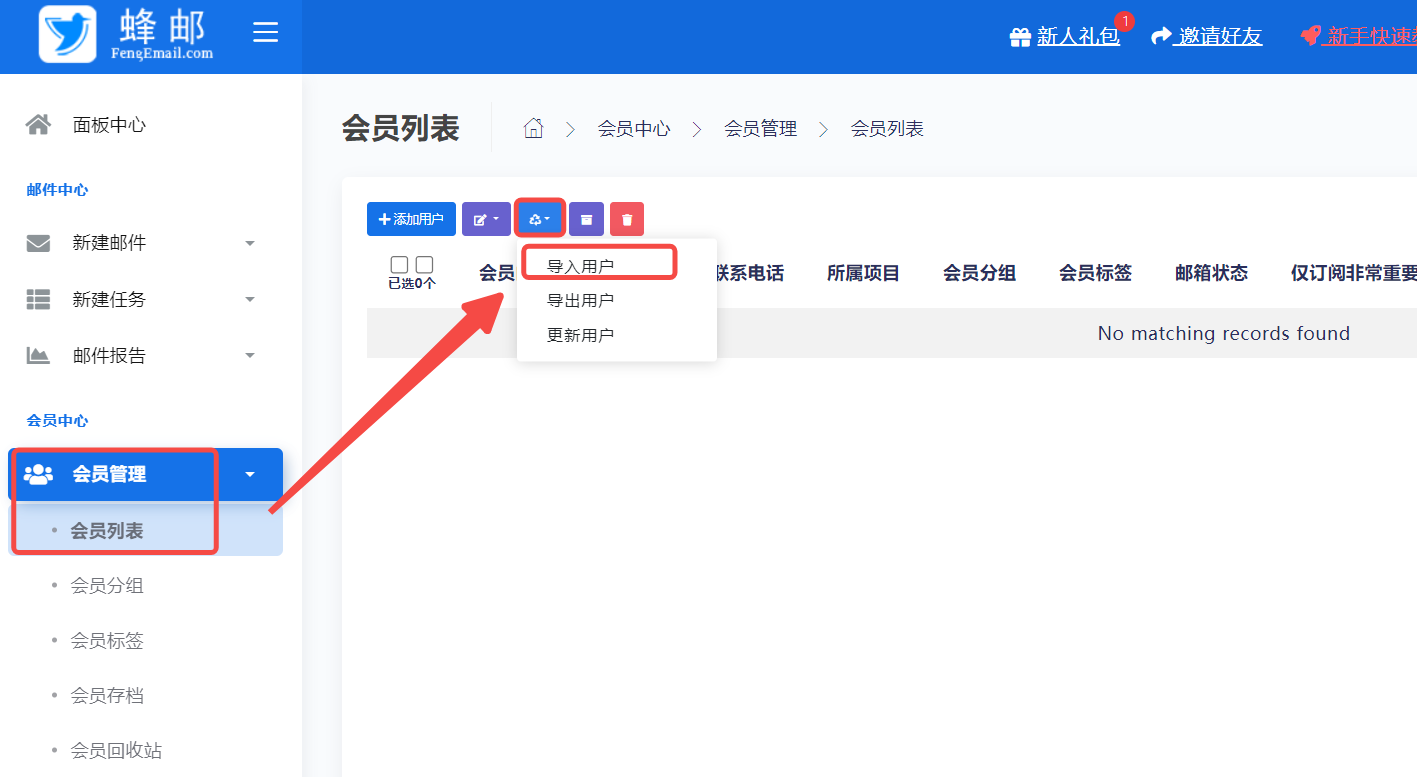
Task: Choose 导入用户 from the dropdown menu
Action: tap(580, 266)
